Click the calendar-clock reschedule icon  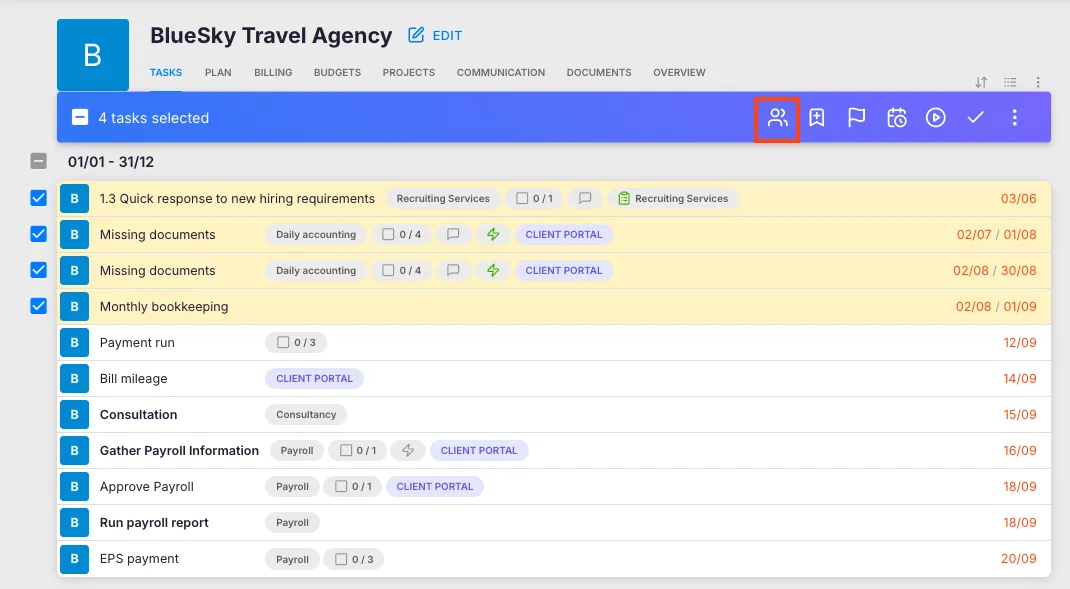[x=896, y=118]
